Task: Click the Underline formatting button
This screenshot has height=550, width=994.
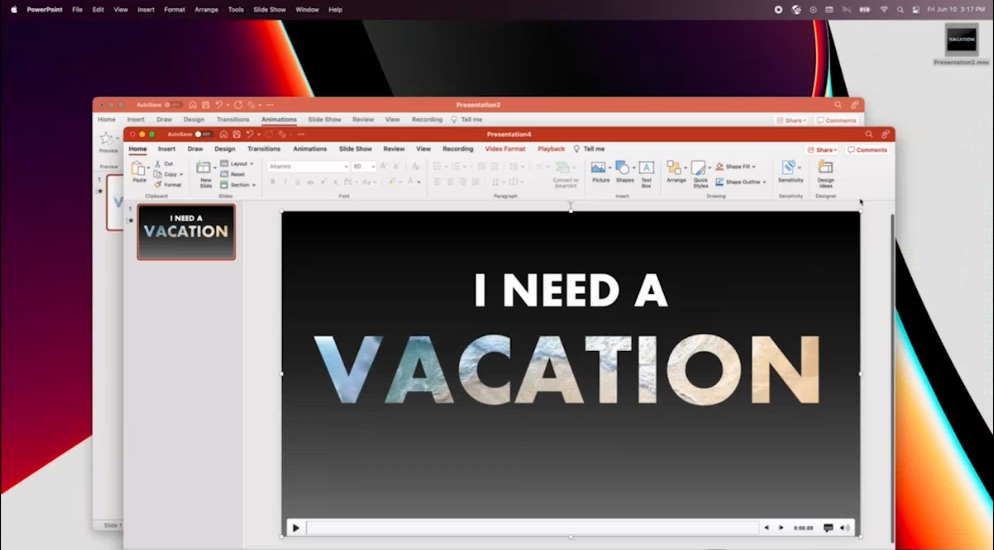Action: pos(297,182)
